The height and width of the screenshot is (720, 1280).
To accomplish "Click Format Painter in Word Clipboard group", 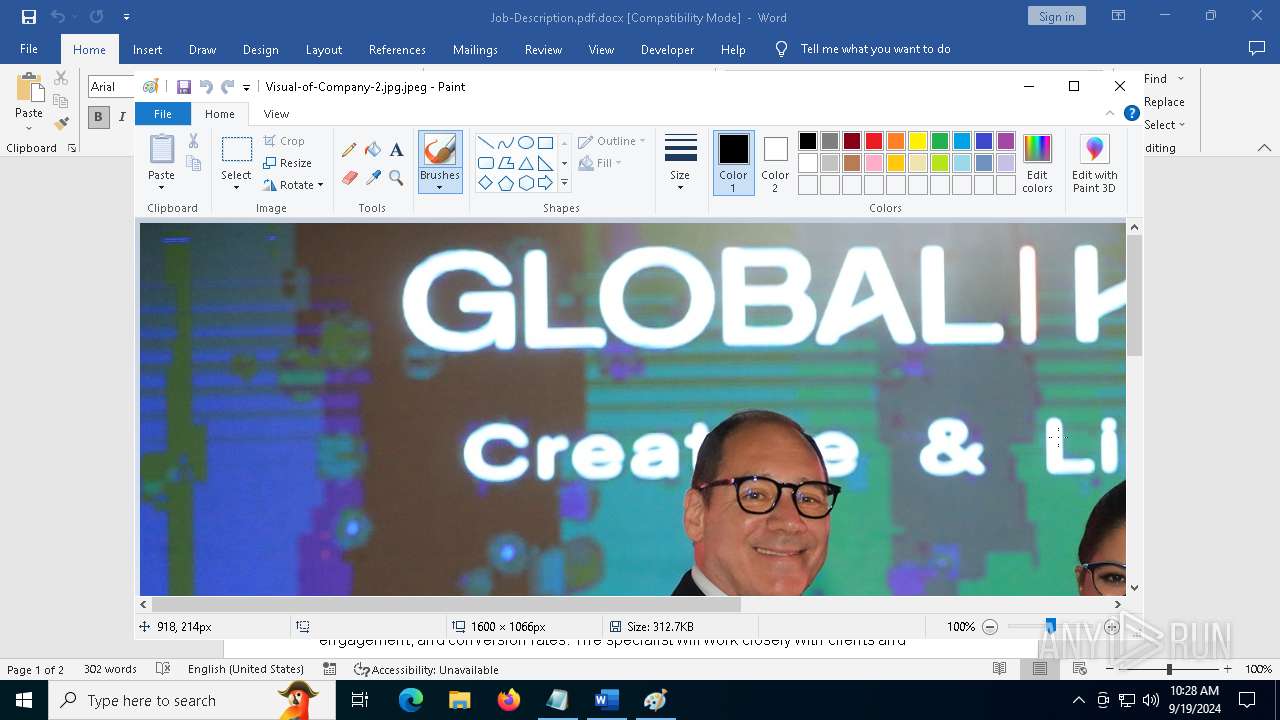I will 61,124.
